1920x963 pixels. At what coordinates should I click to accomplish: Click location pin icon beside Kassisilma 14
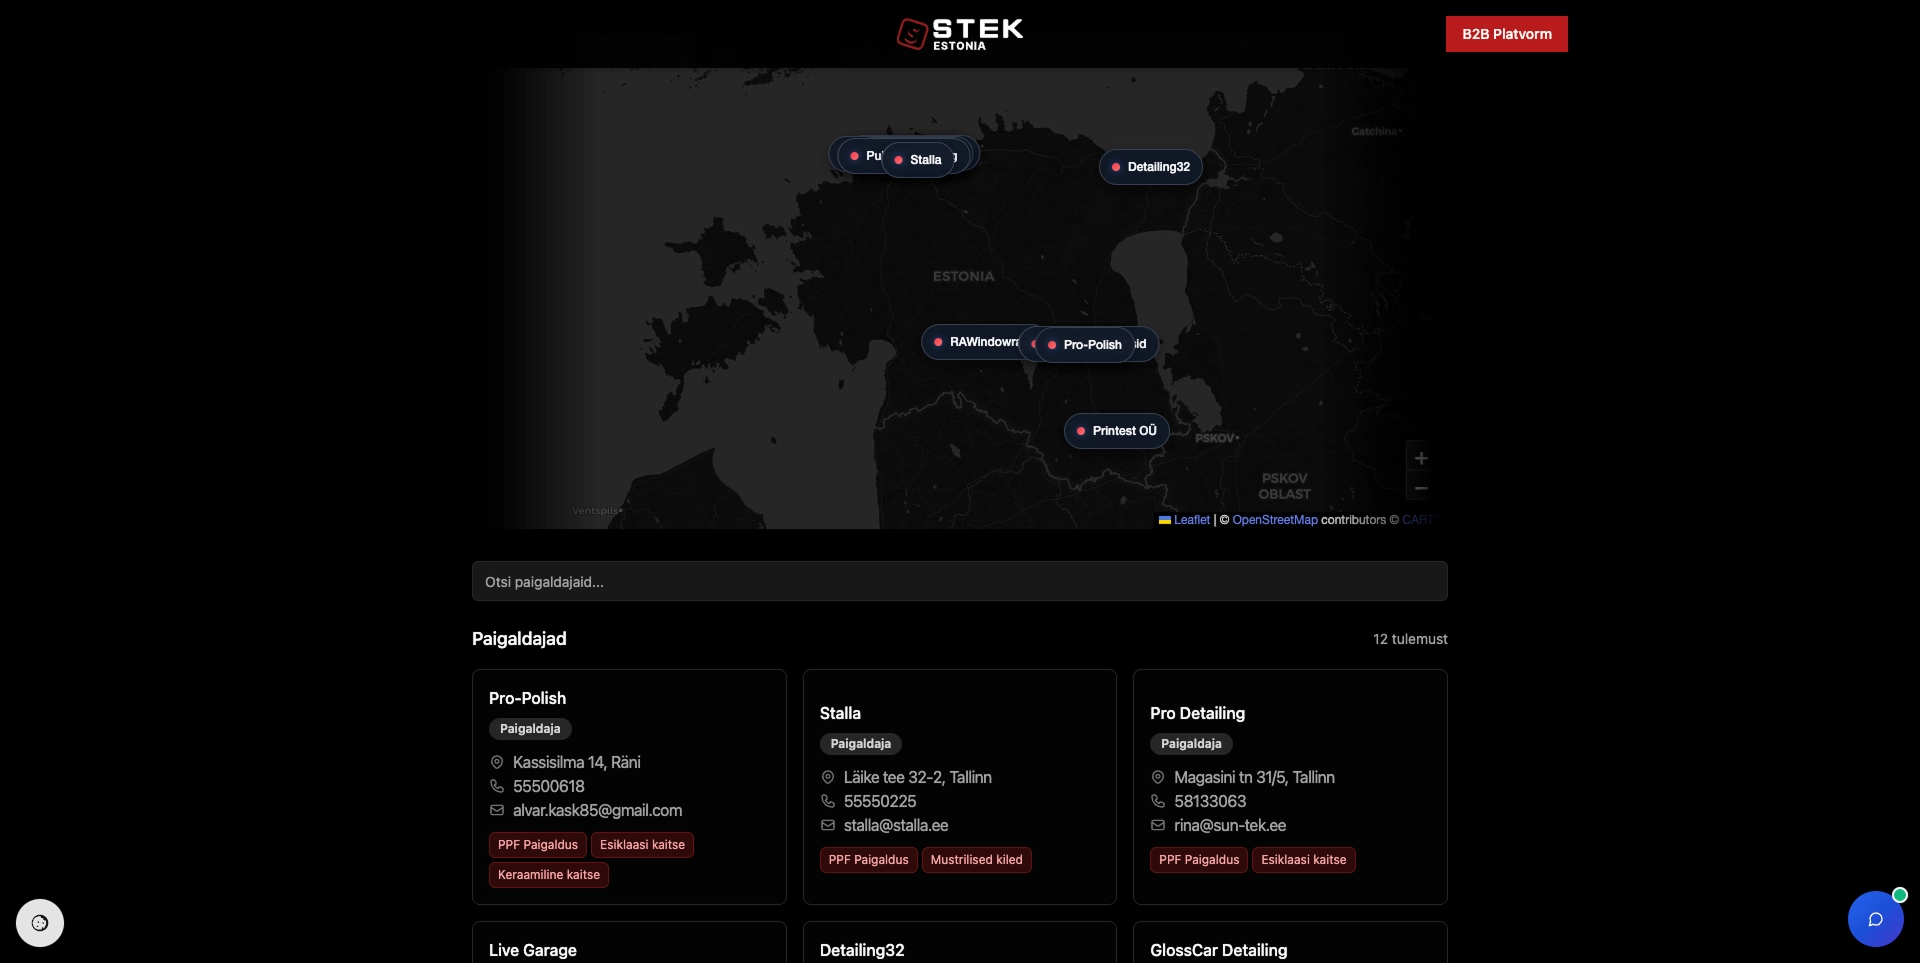(497, 762)
